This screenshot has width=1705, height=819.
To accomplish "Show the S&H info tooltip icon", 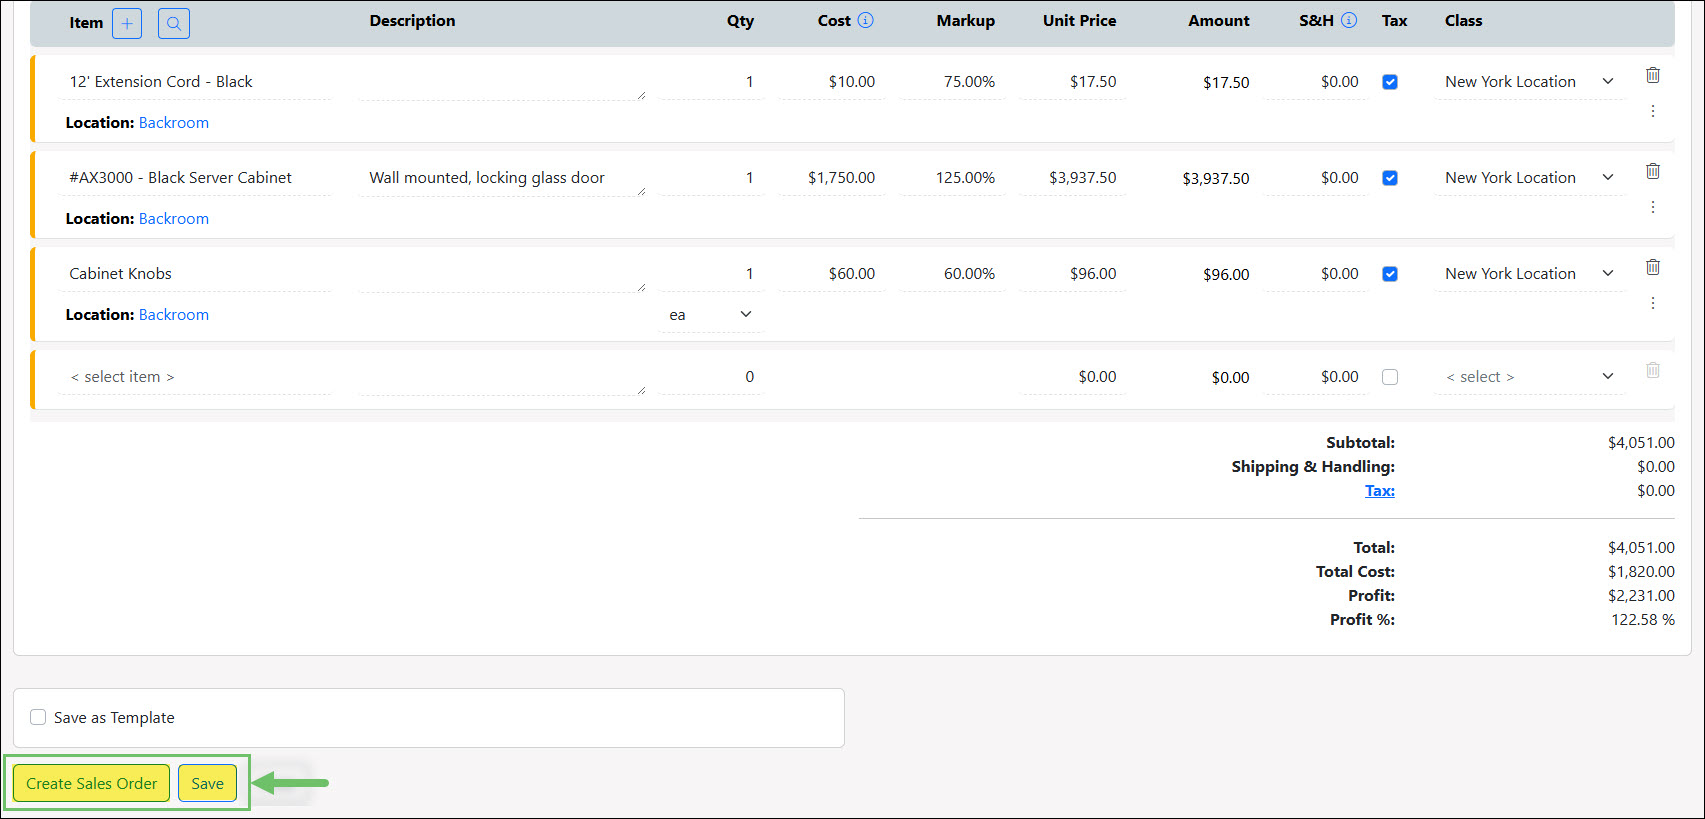I will click(1349, 20).
